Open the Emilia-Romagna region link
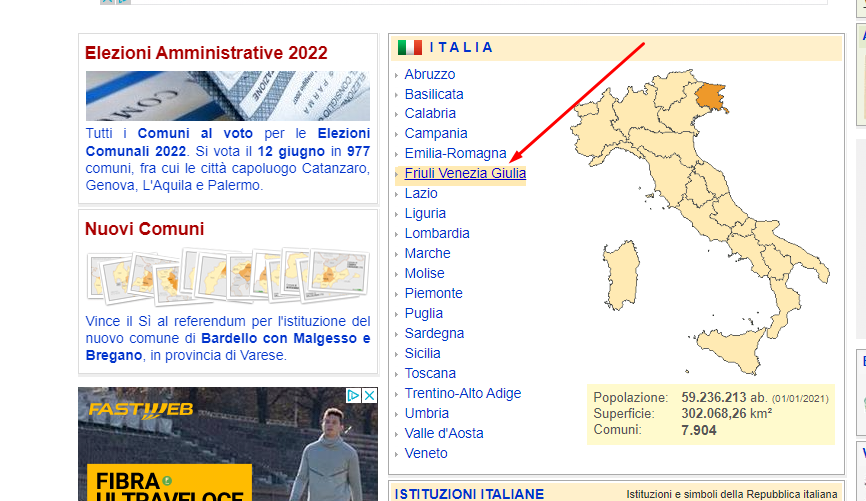 tap(455, 153)
